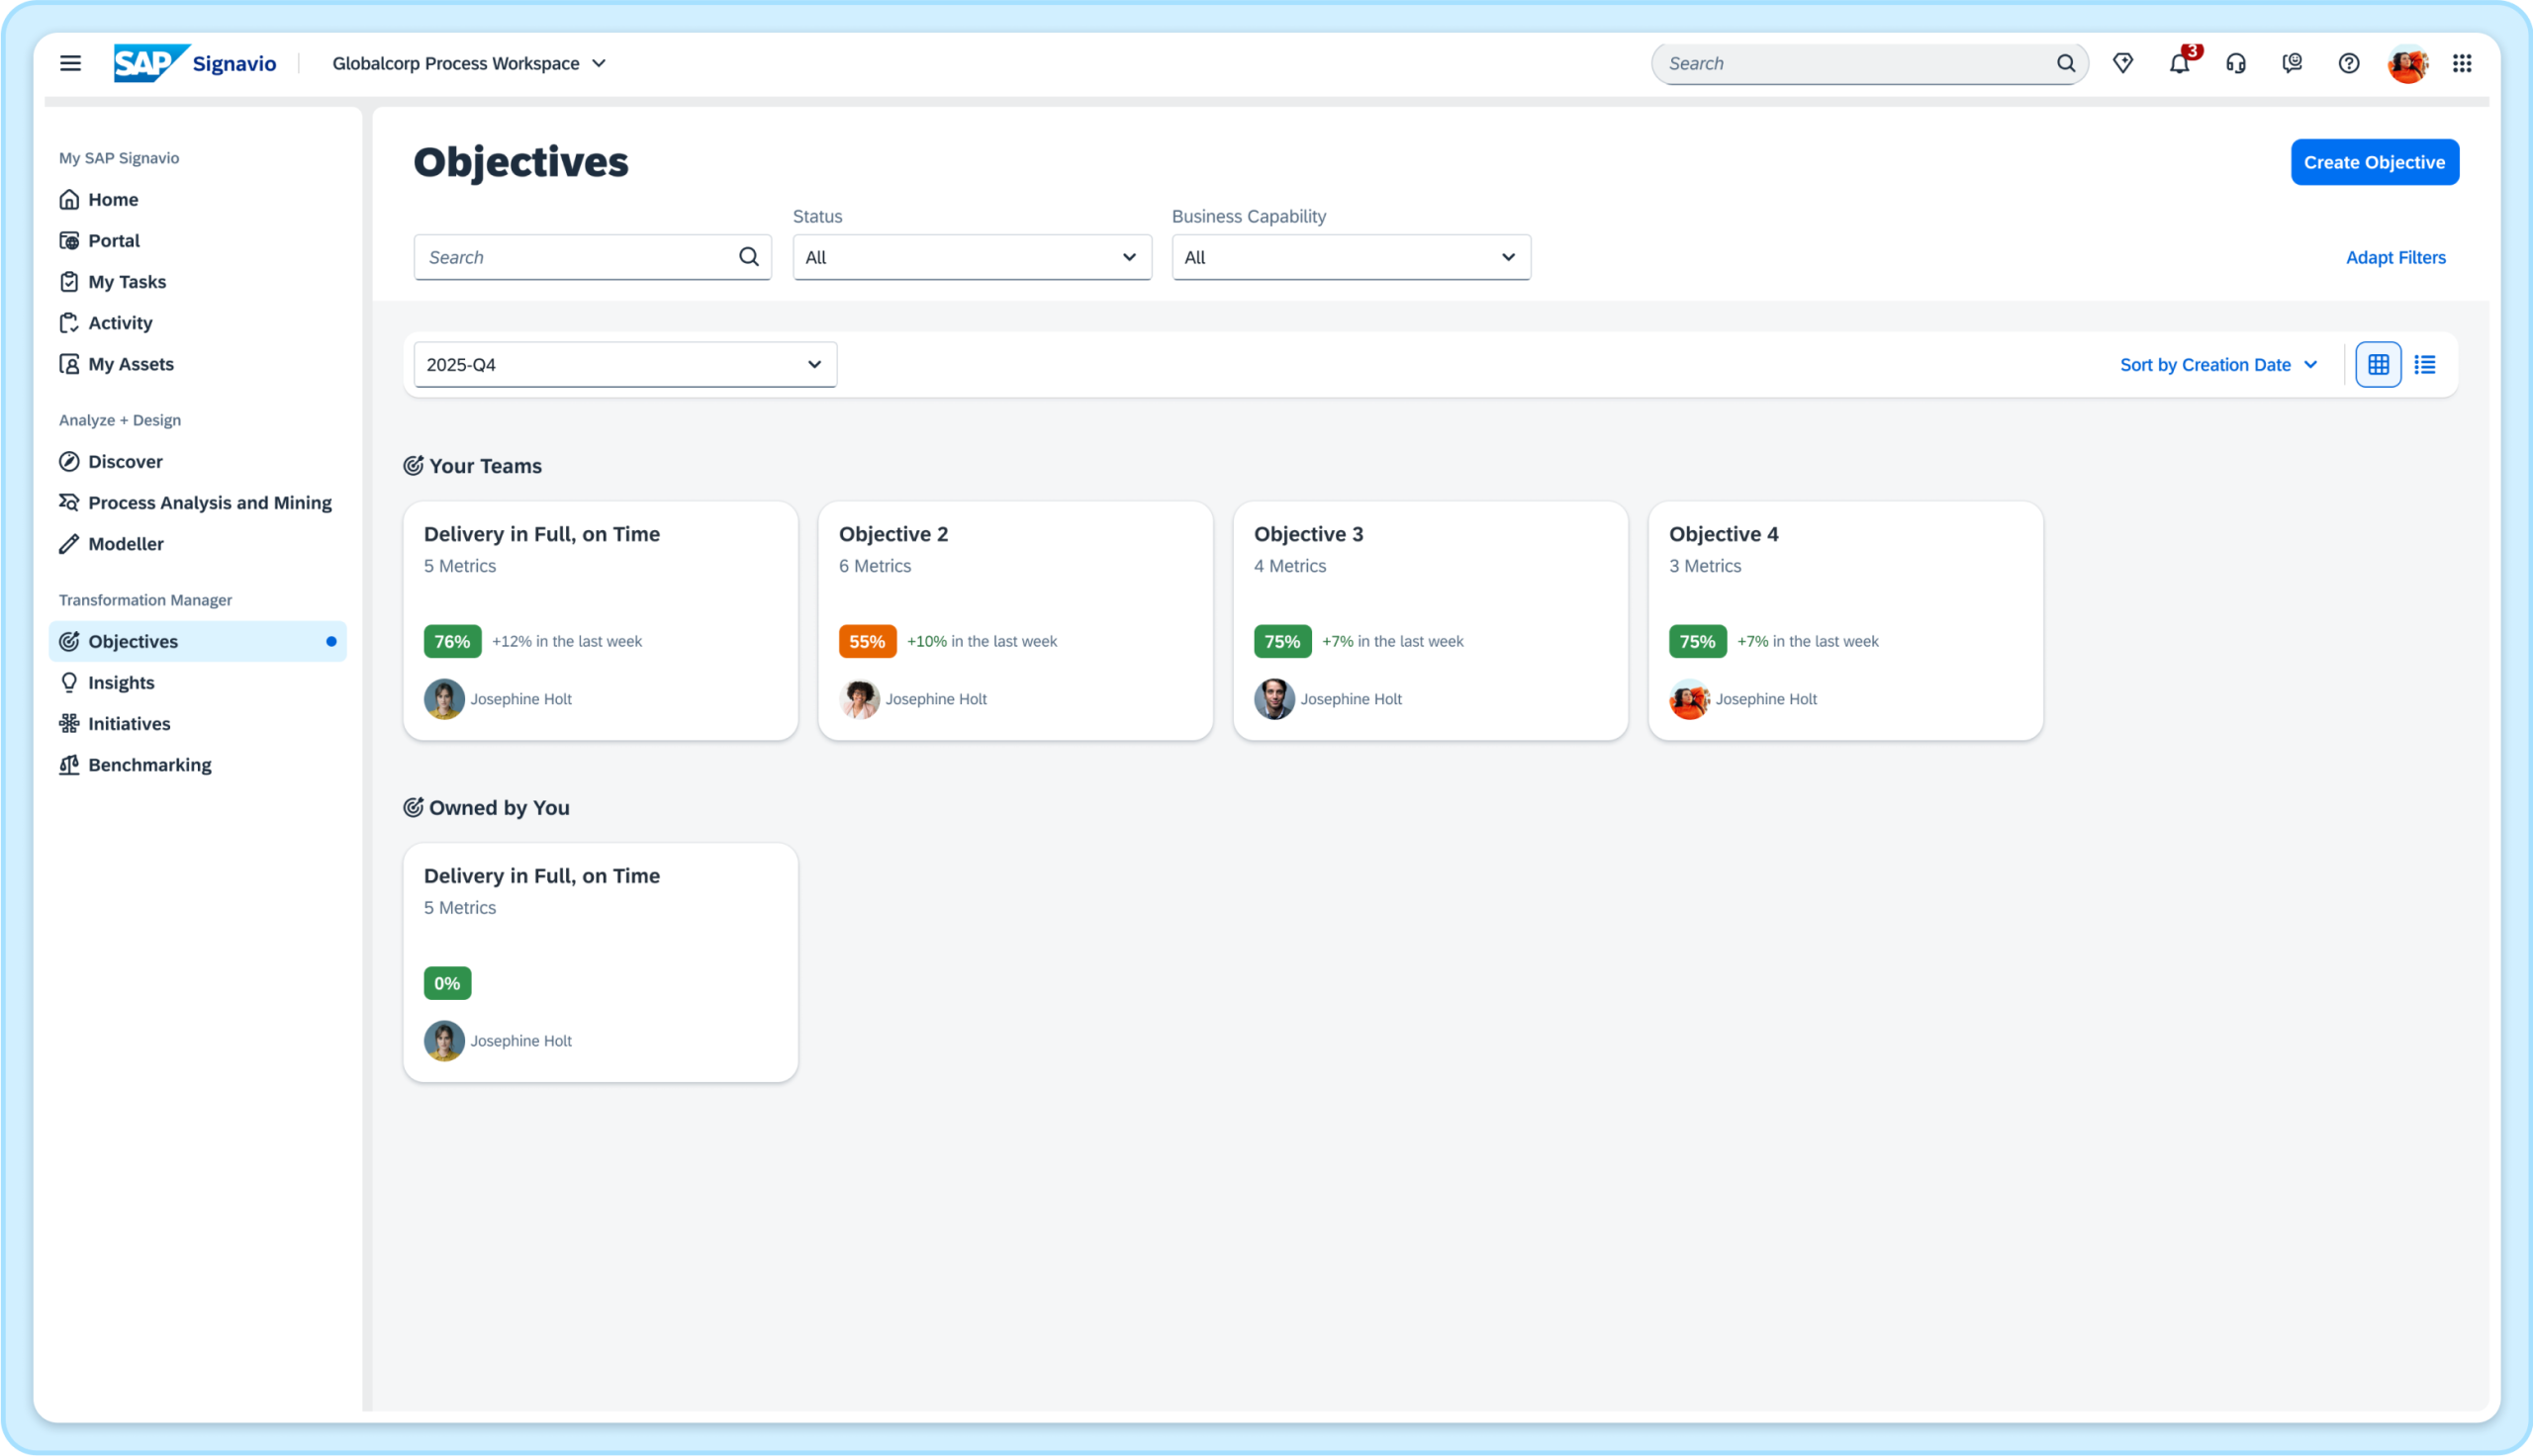Screen dimensions: 2533x1456
Task: Open the hamburger navigation menu
Action: (70, 63)
